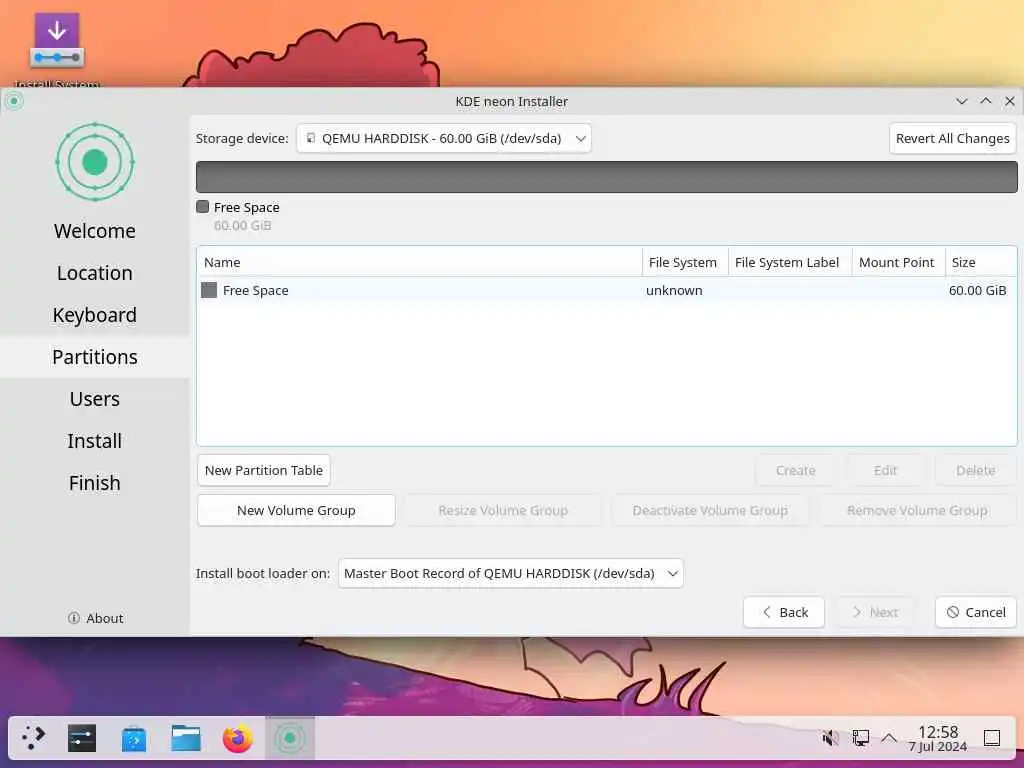This screenshot has height=768, width=1024.
Task: Click the File System column header
Action: (685, 262)
